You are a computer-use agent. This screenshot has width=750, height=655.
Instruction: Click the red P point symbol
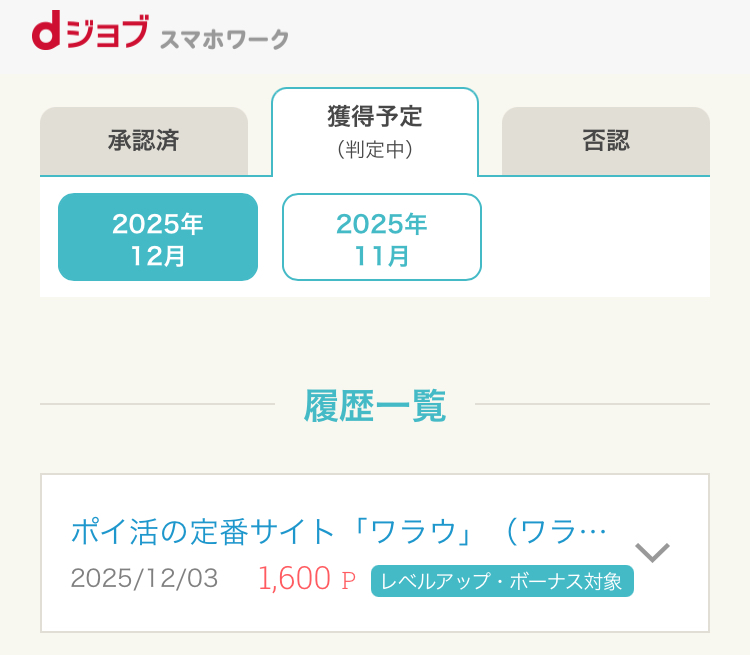[x=349, y=581]
